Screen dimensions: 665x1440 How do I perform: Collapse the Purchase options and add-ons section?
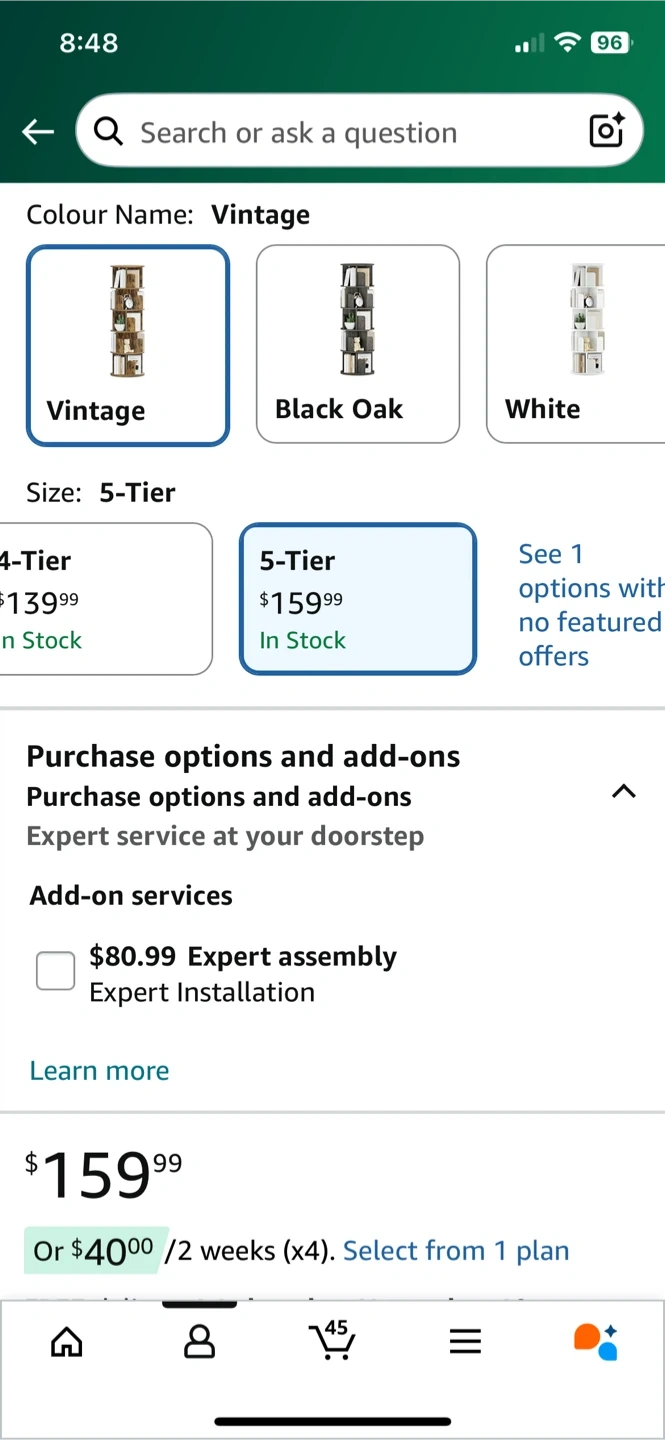[623, 791]
